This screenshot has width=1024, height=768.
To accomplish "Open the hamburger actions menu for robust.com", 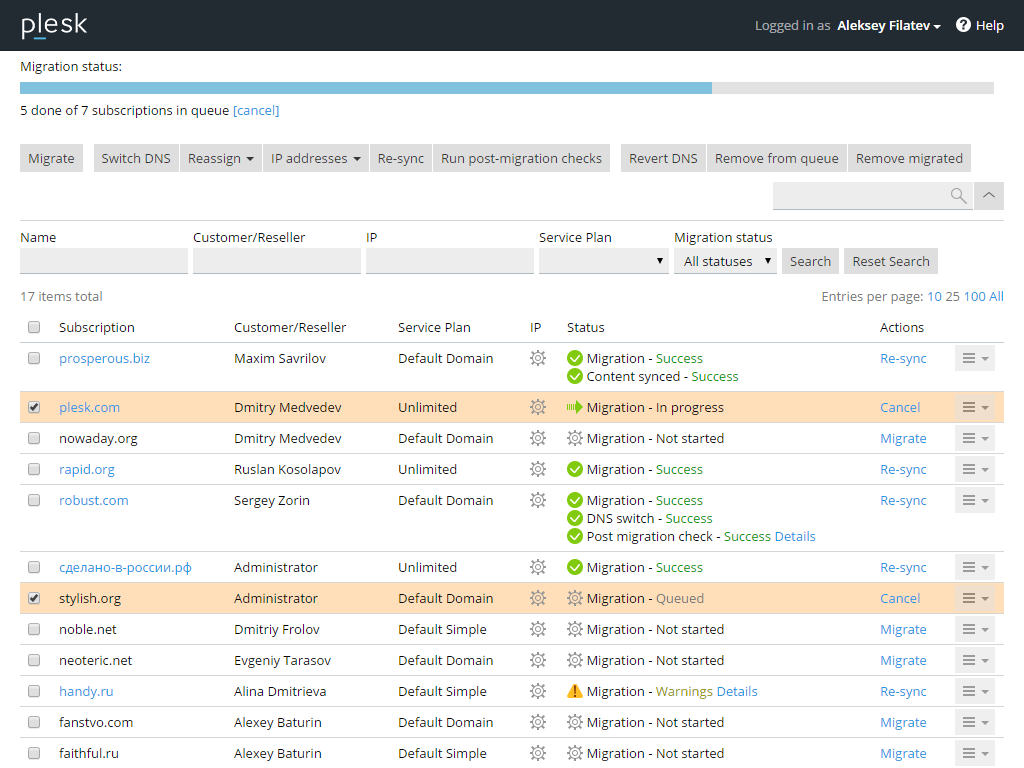I will [x=974, y=500].
